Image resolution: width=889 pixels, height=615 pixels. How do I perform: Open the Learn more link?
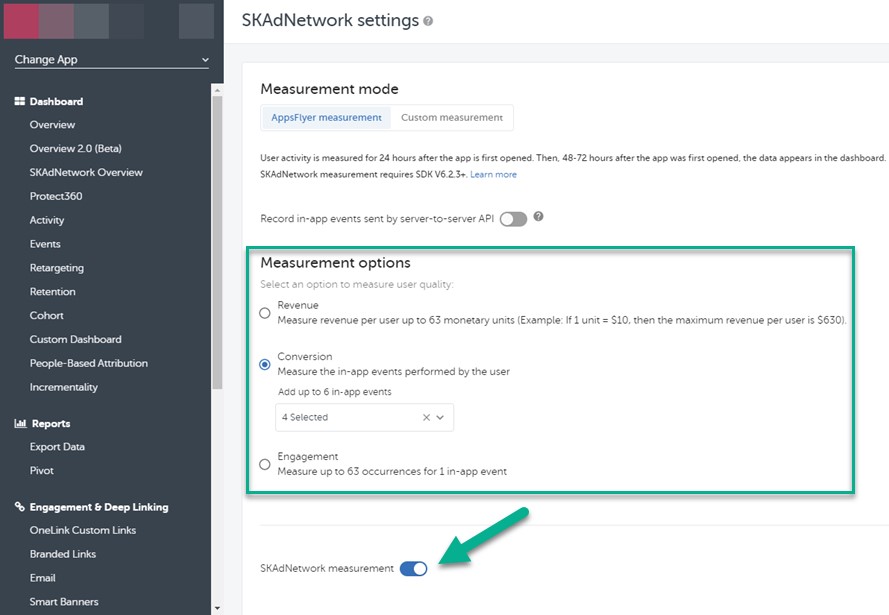pyautogui.click(x=493, y=174)
